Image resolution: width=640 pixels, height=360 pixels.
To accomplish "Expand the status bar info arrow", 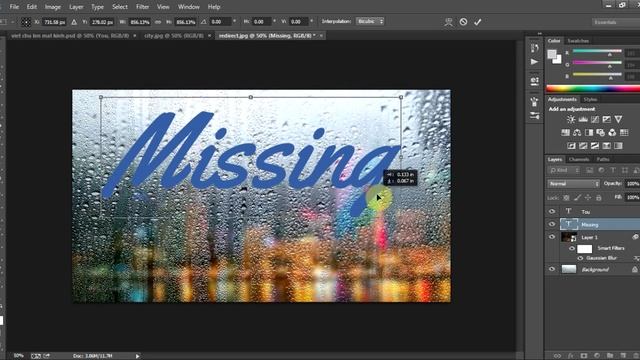I will pos(138,356).
